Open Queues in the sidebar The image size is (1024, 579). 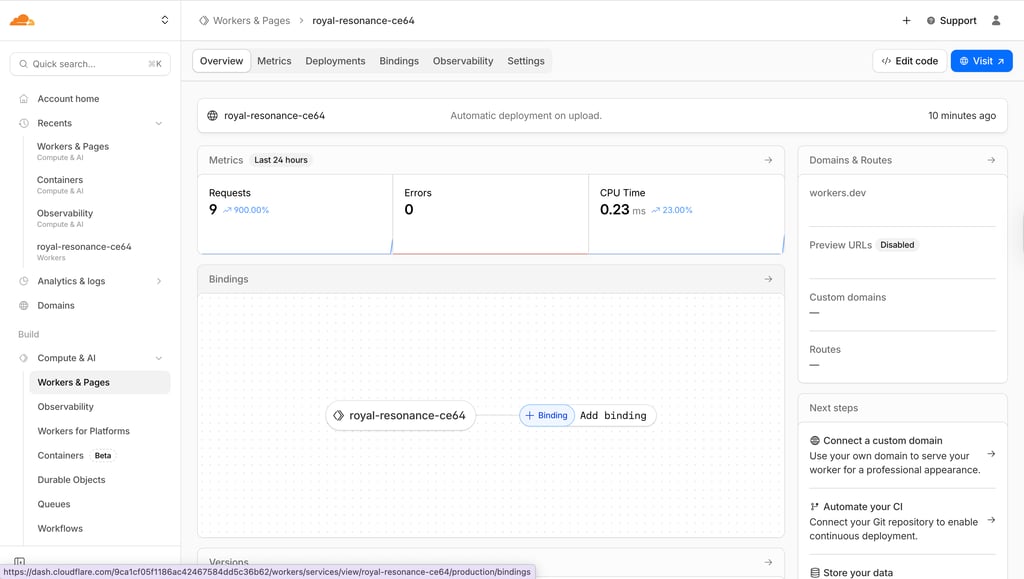54,504
